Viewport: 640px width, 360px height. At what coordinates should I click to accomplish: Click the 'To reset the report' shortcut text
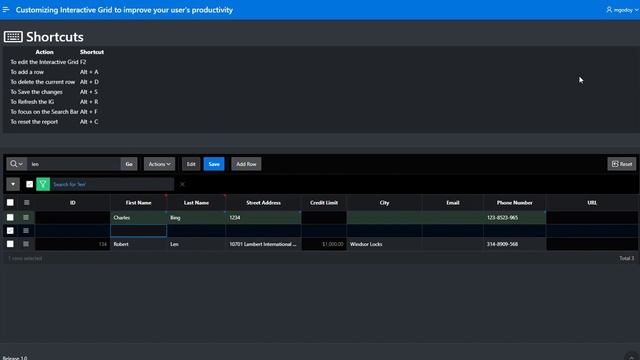tap(34, 122)
